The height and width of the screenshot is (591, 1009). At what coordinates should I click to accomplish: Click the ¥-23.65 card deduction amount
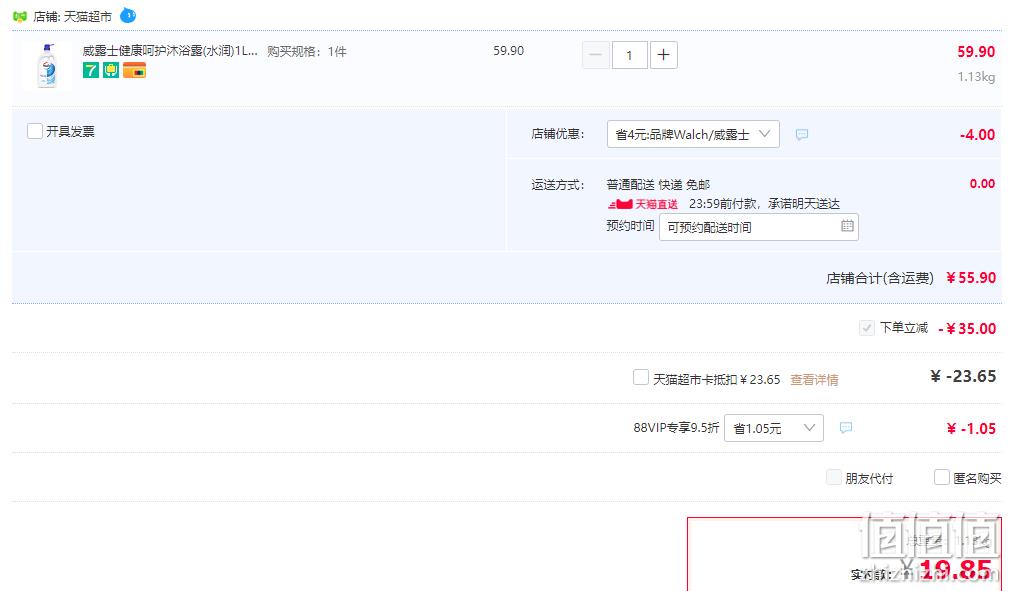[x=963, y=376]
